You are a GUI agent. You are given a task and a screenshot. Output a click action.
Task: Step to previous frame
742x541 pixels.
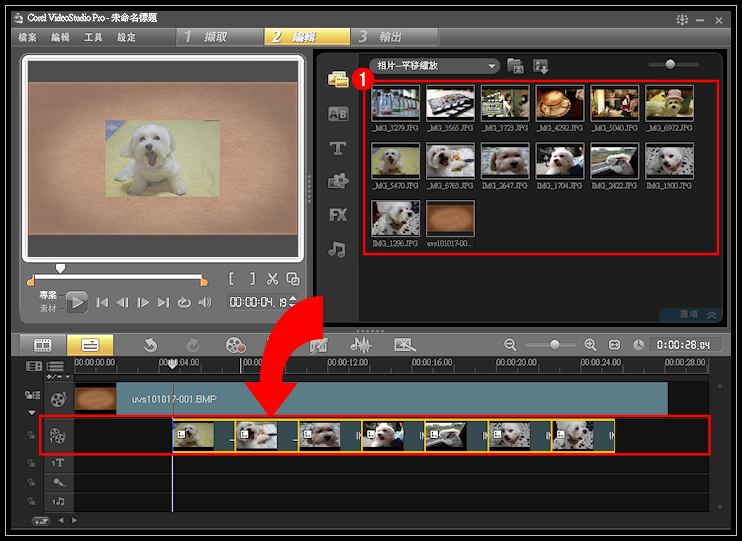pos(122,302)
